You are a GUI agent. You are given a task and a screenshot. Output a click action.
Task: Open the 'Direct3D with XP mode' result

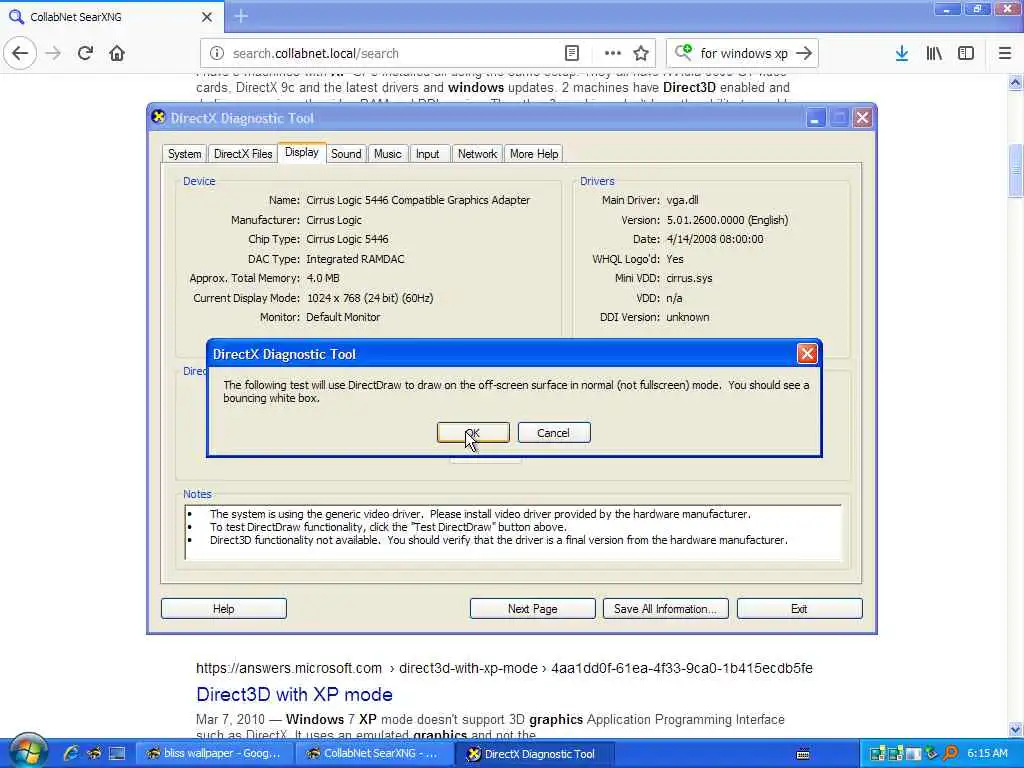[294, 694]
